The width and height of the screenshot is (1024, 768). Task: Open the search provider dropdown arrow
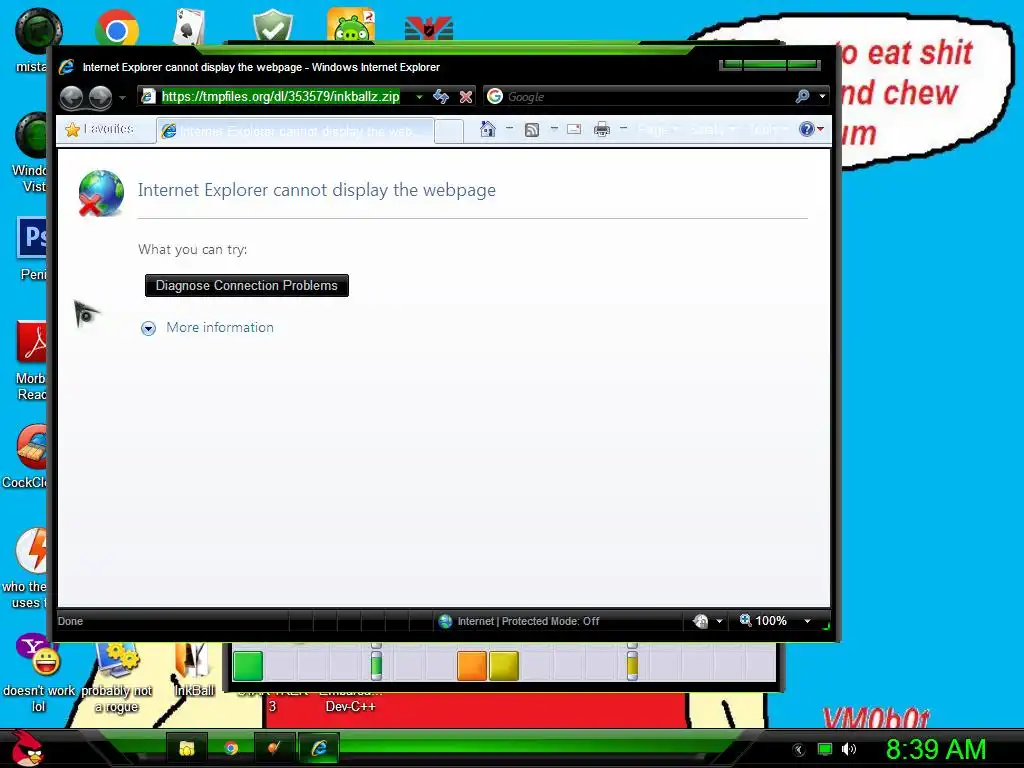(822, 97)
